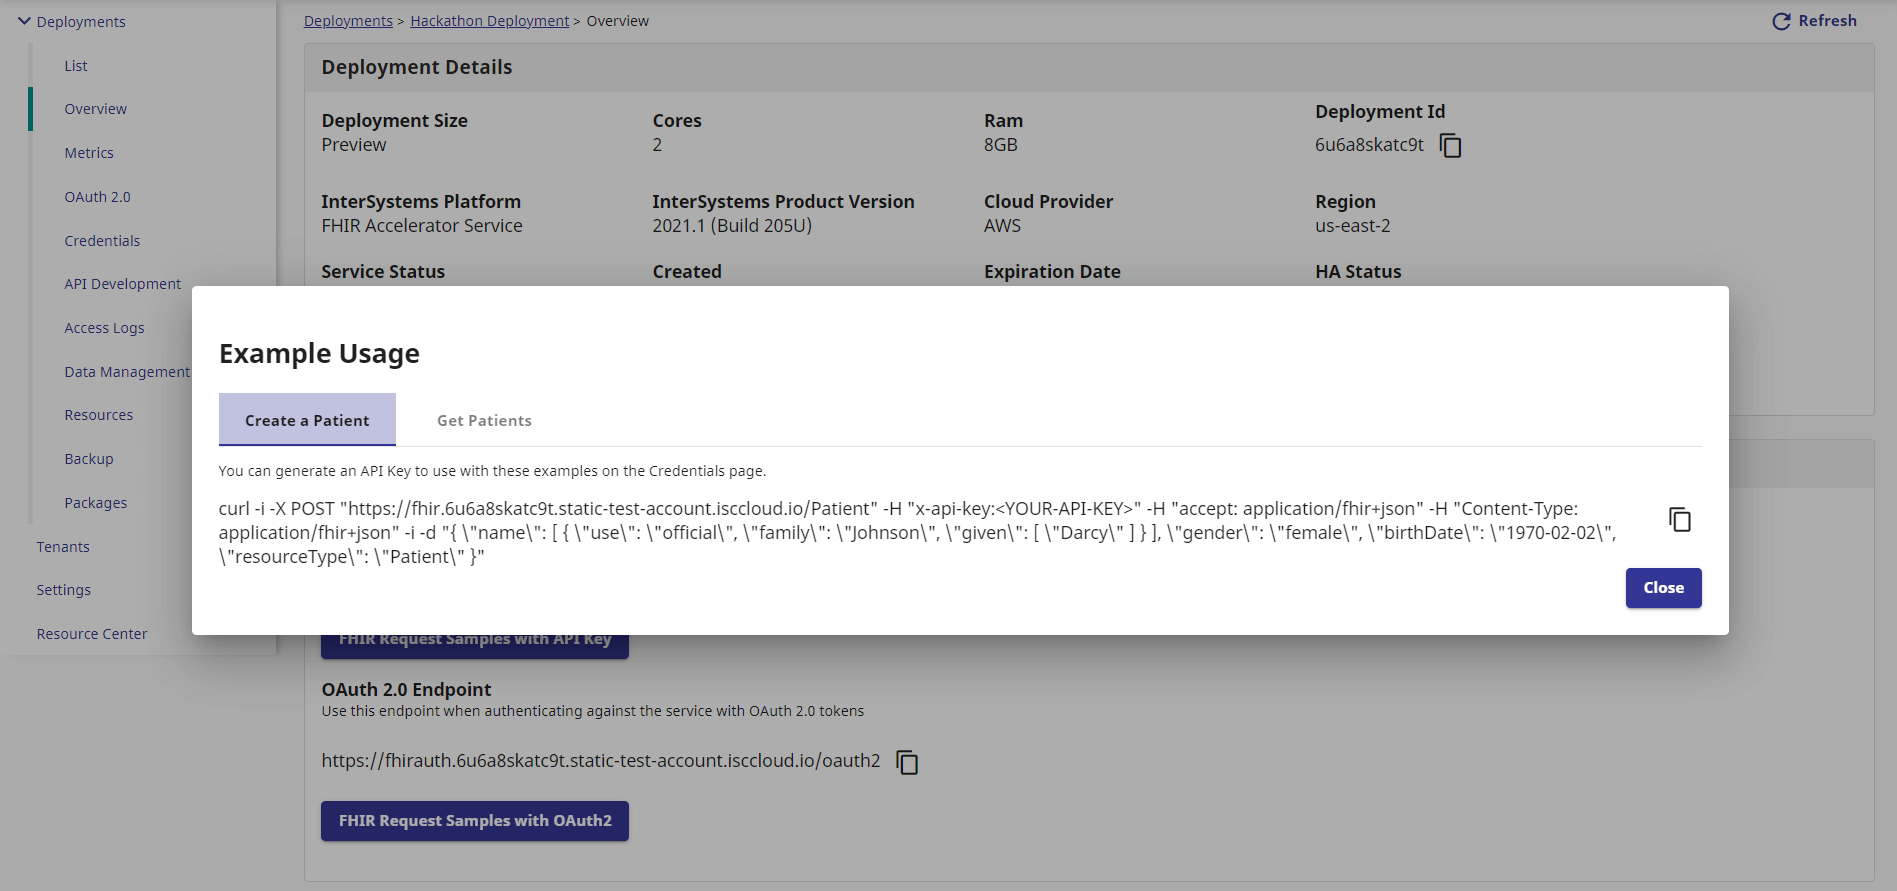
Task: Close the Example Usage dialog
Action: click(x=1662, y=588)
